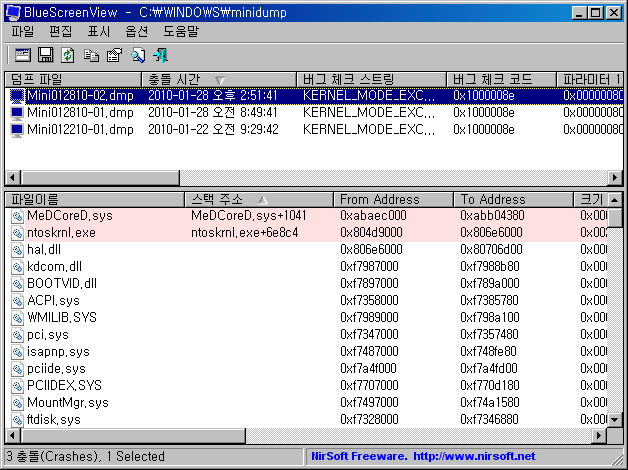Refresh the crash list toolbar icon

(68, 55)
